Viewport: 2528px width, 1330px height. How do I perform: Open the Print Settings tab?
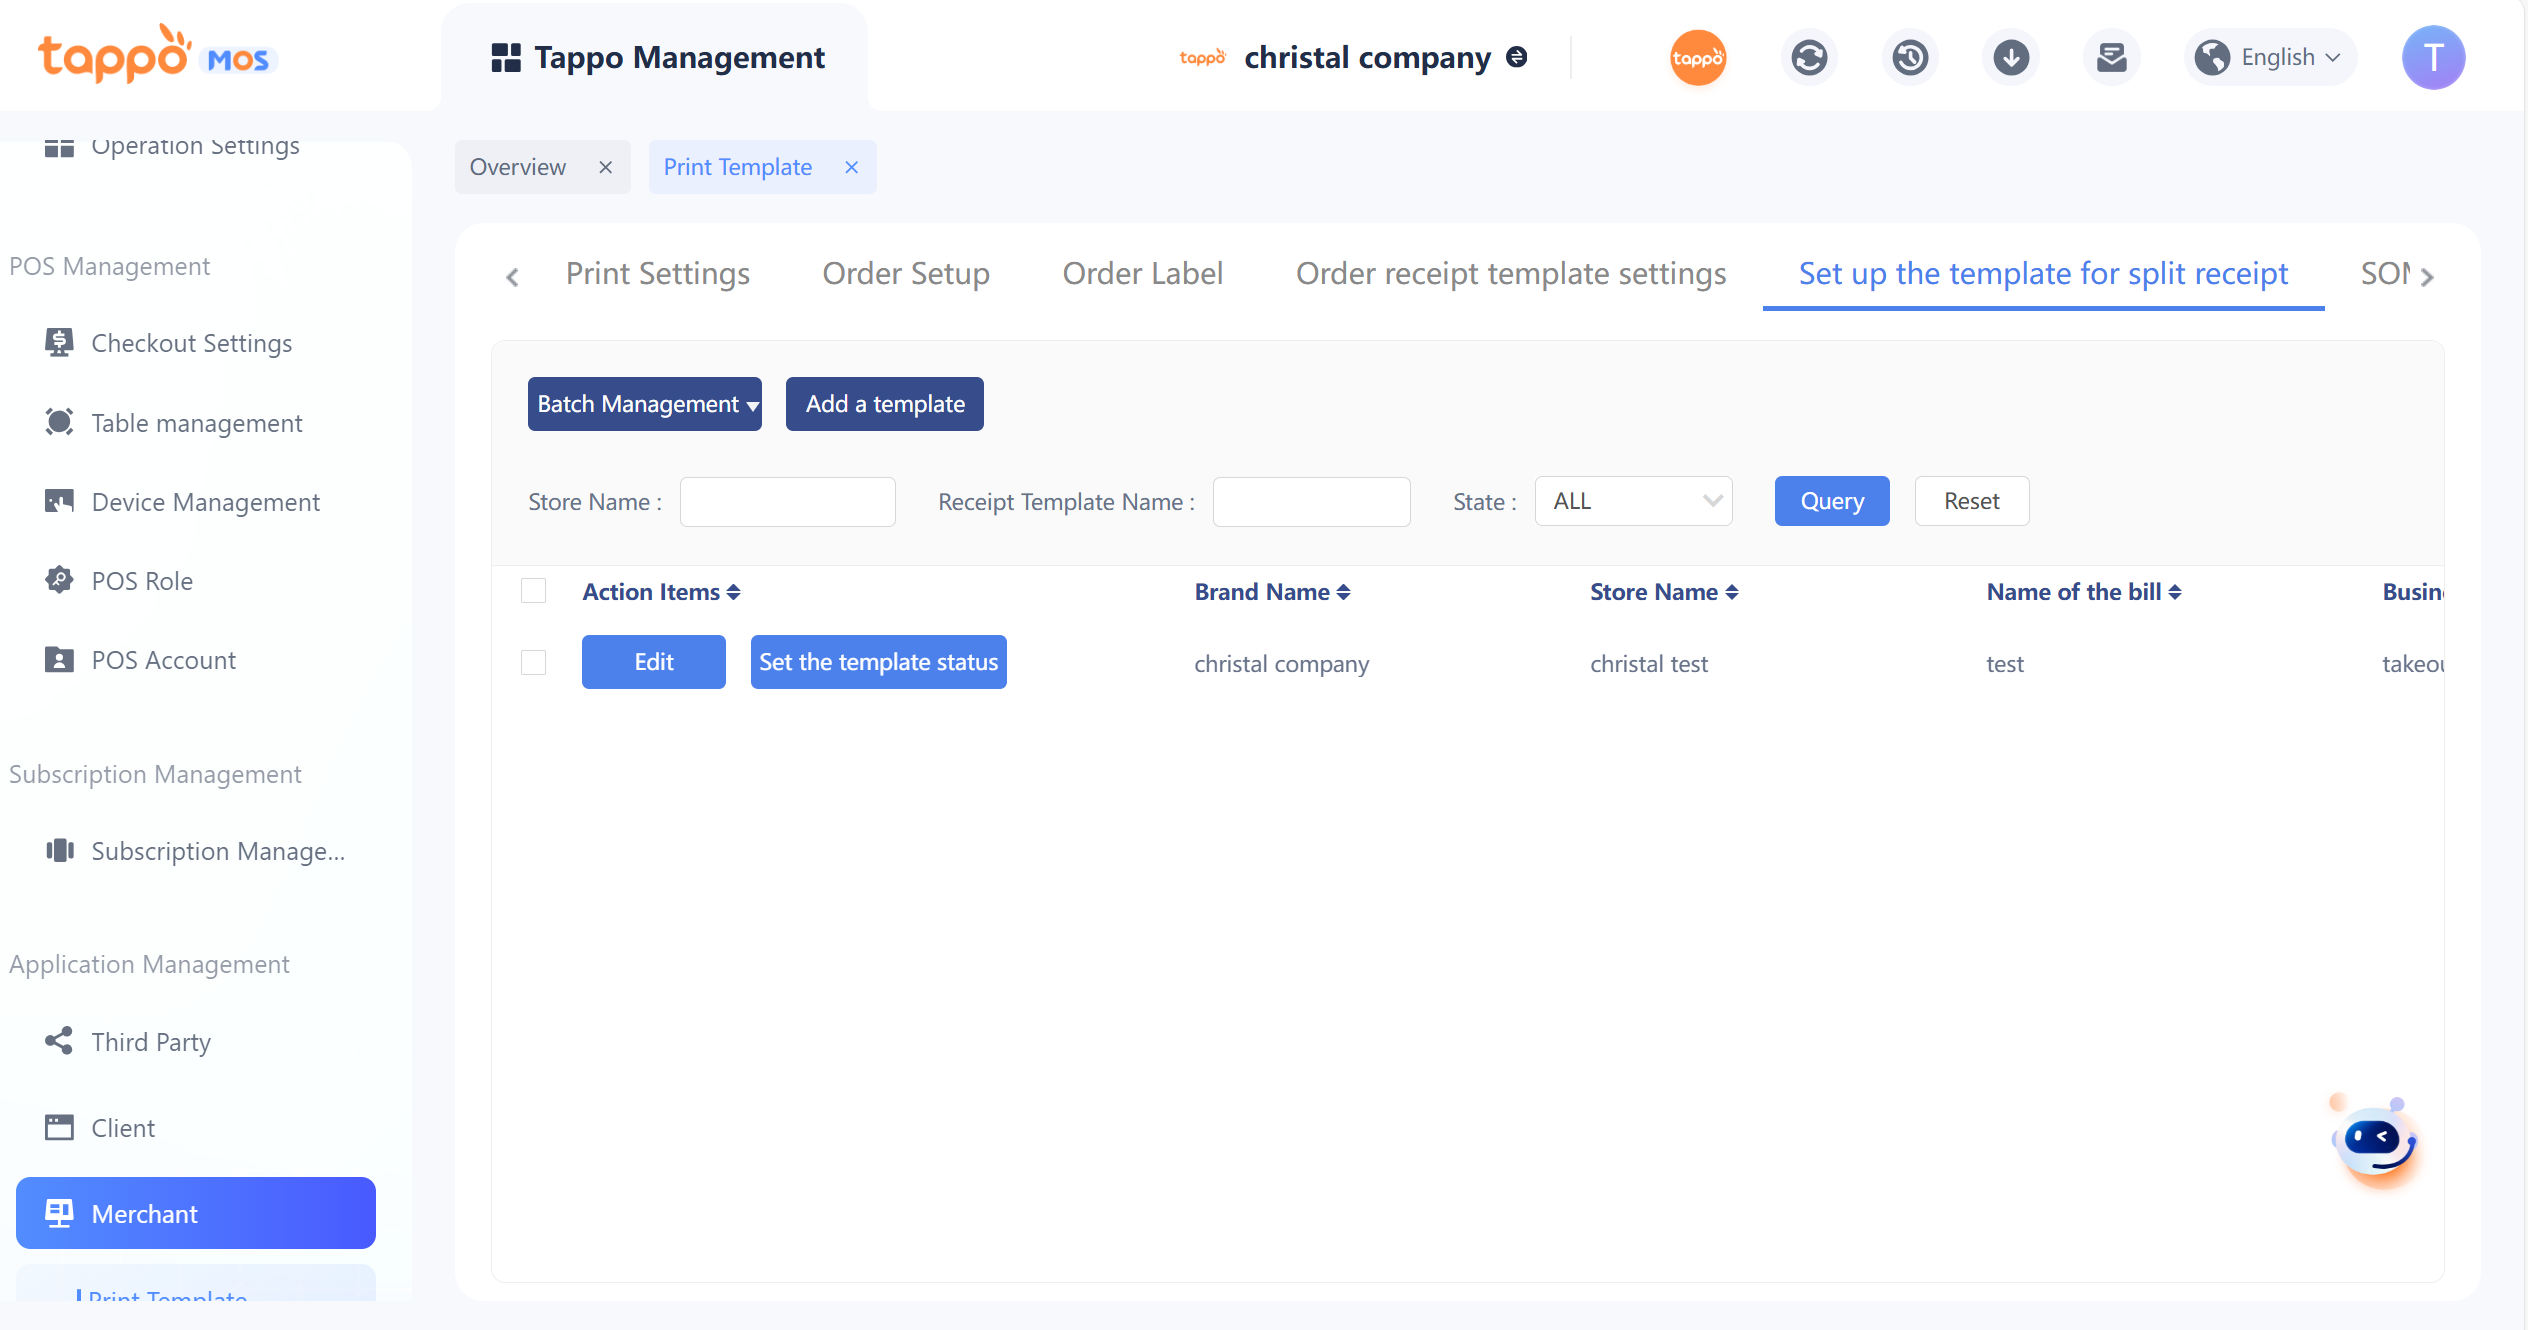pos(657,273)
